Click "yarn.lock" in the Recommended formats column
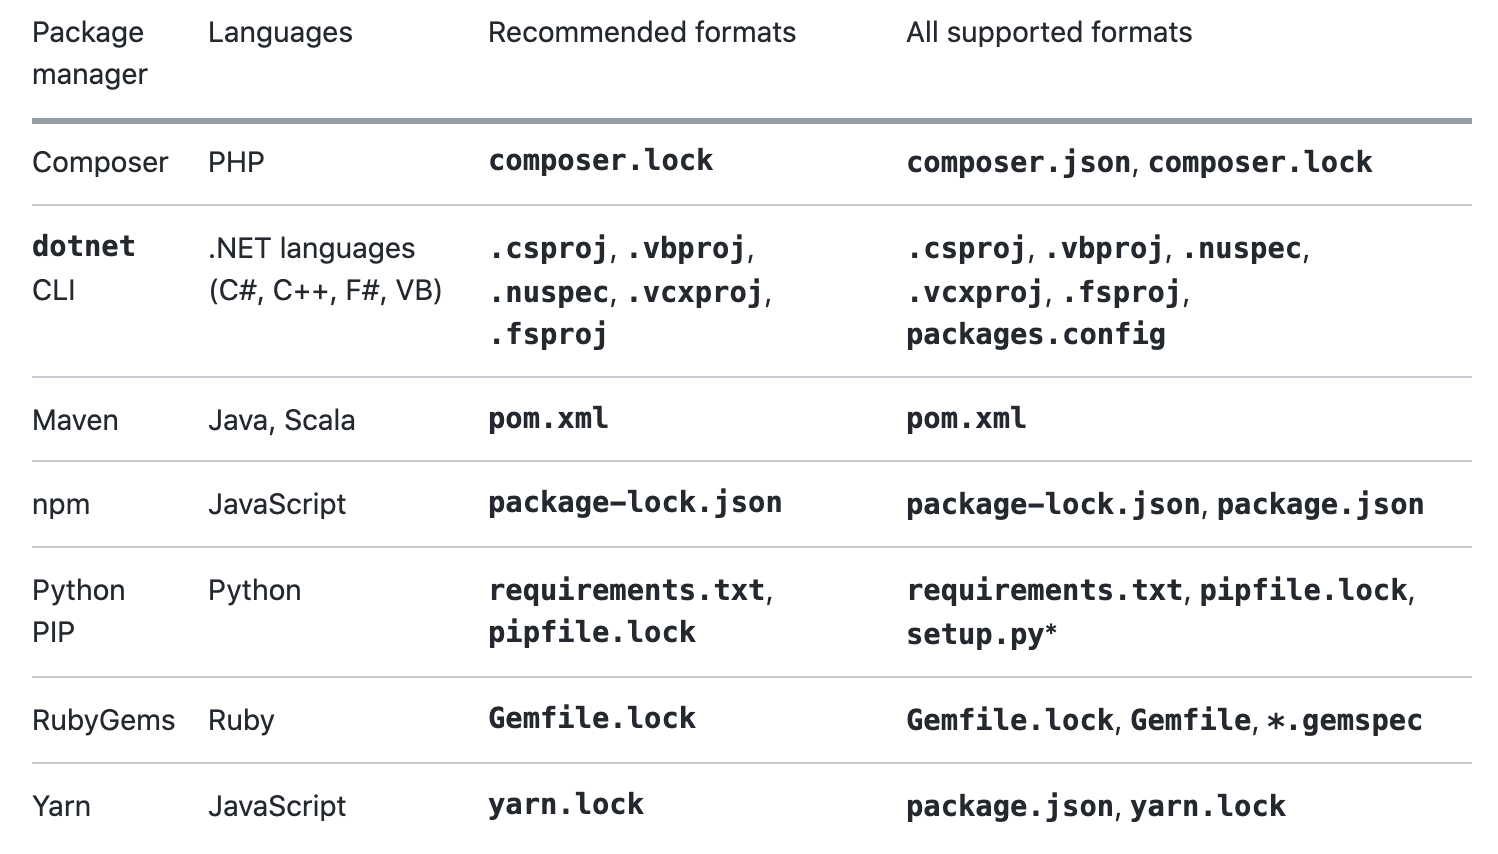This screenshot has width=1498, height=854. pyautogui.click(x=566, y=805)
